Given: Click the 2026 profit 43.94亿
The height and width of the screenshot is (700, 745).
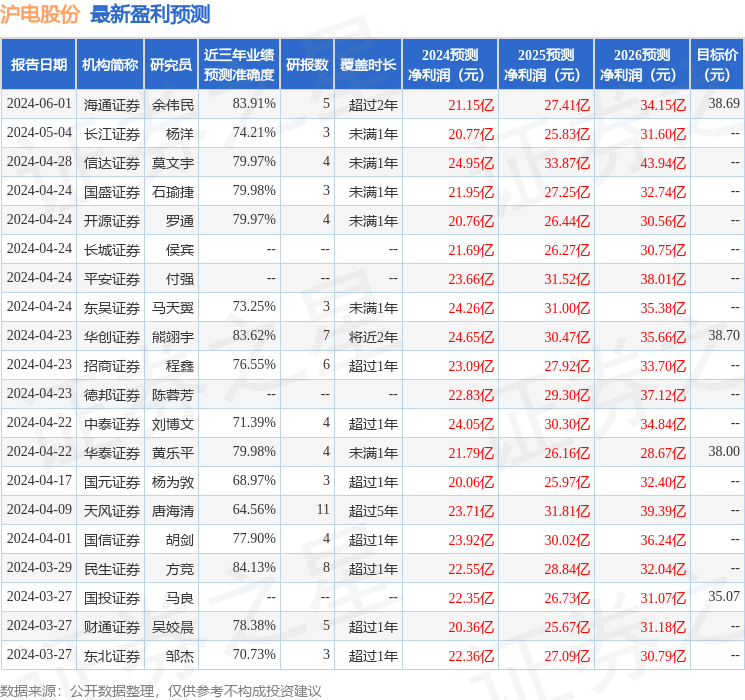Looking at the screenshot, I should point(663,163).
